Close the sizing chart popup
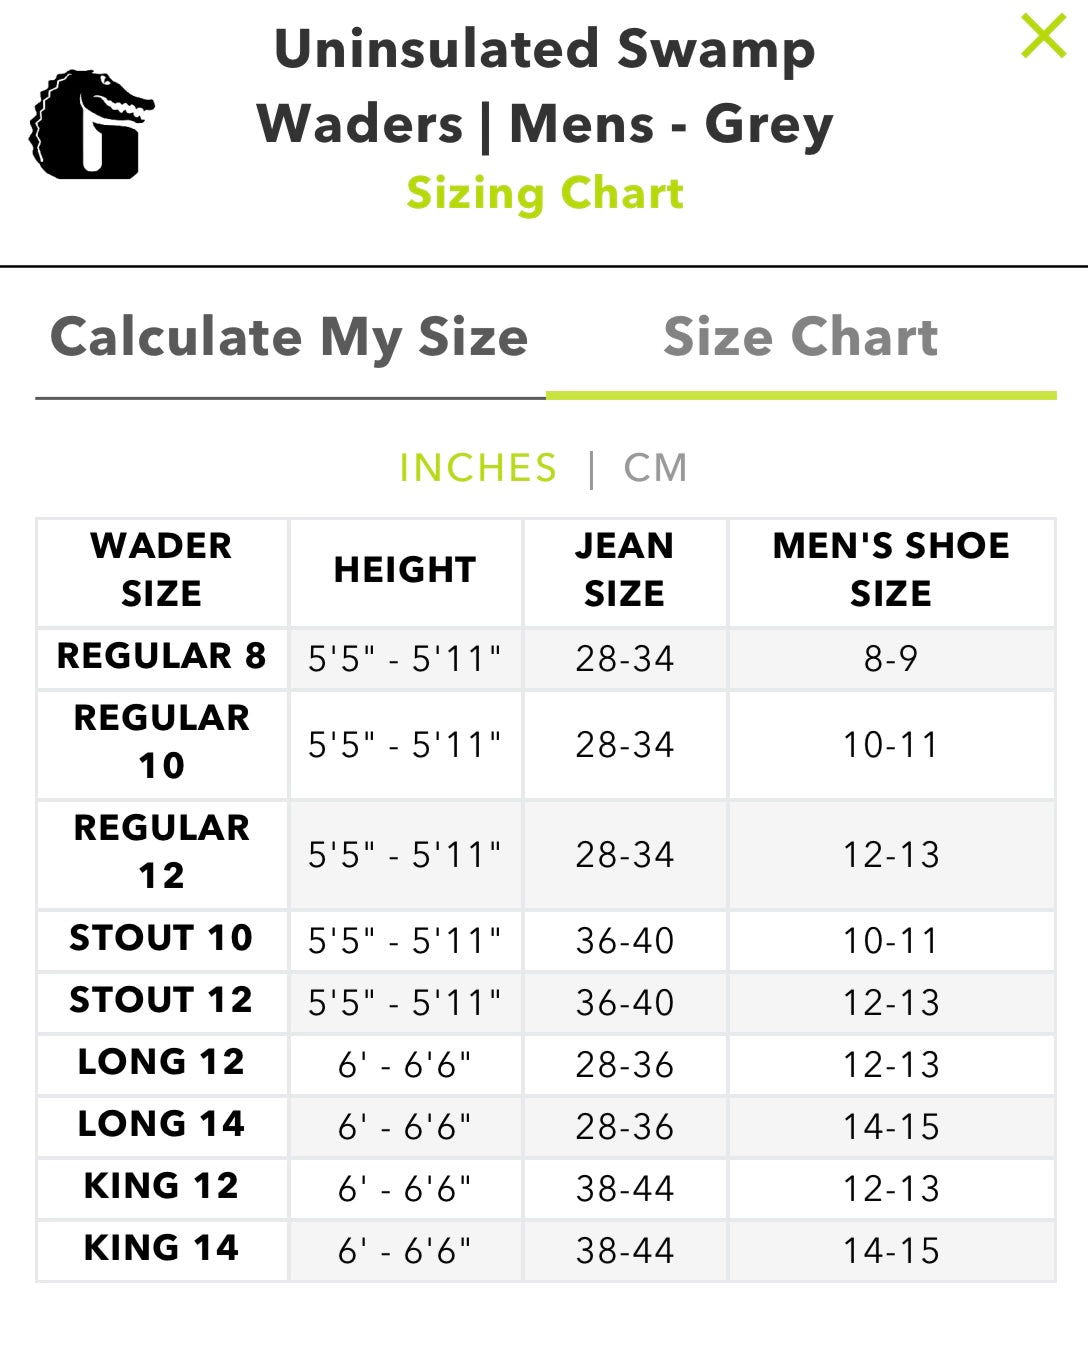This screenshot has width=1088, height=1366. click(1043, 37)
